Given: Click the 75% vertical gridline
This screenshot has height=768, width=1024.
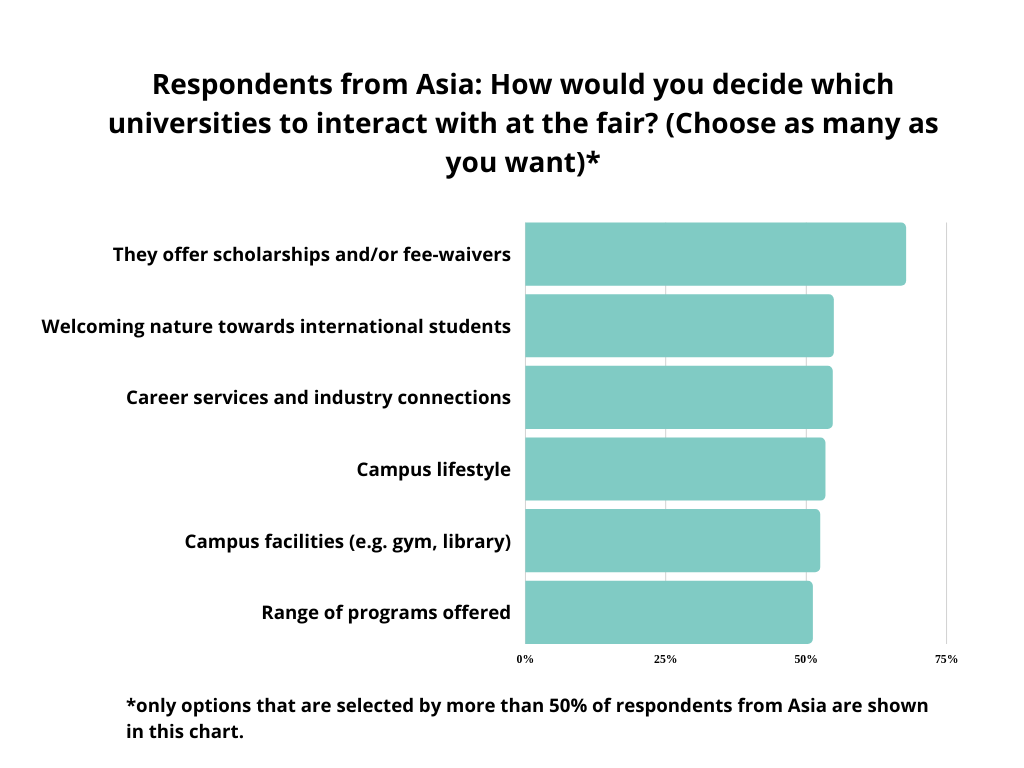Looking at the screenshot, I should pos(946,433).
